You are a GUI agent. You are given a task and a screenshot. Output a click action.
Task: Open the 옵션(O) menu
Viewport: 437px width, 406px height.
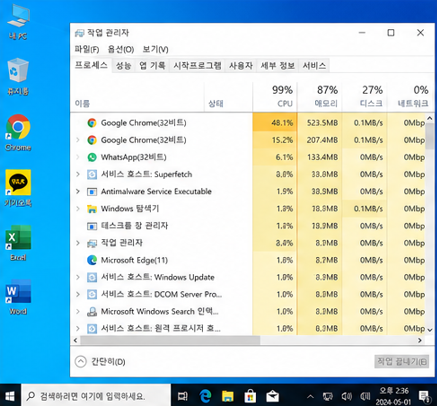[121, 49]
